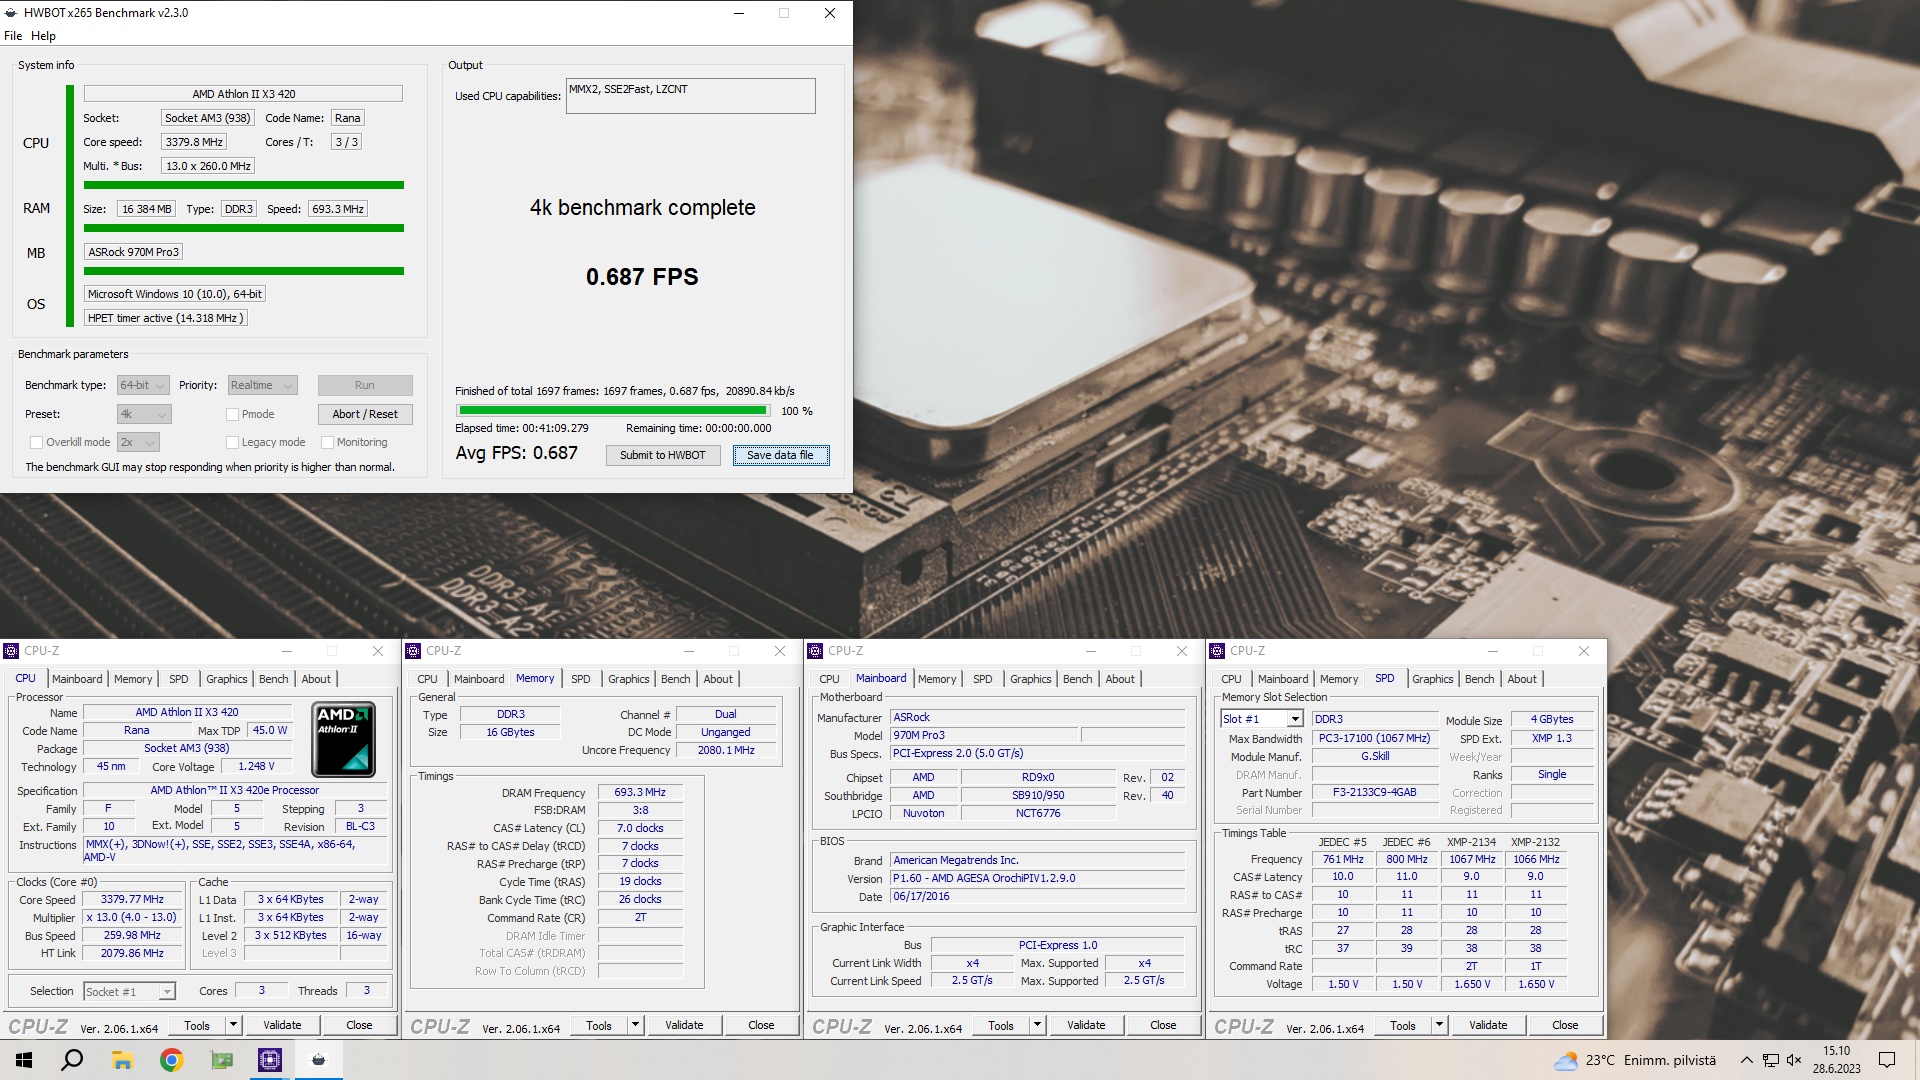
Task: Click the weather icon in taskbar
Action: [x=1566, y=1060]
